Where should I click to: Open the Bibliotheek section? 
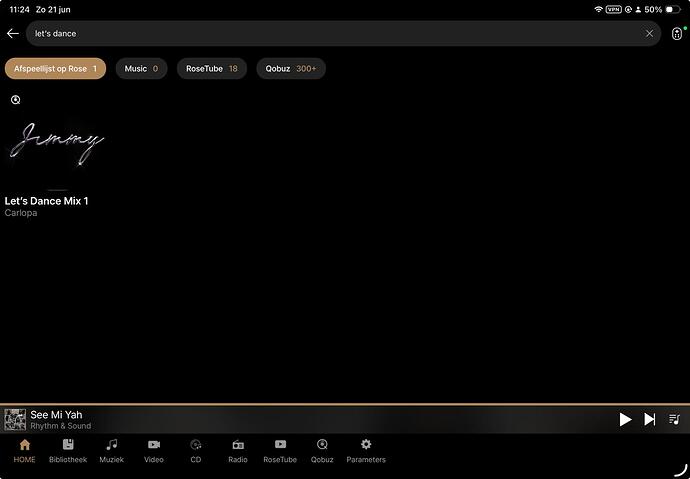coord(68,451)
